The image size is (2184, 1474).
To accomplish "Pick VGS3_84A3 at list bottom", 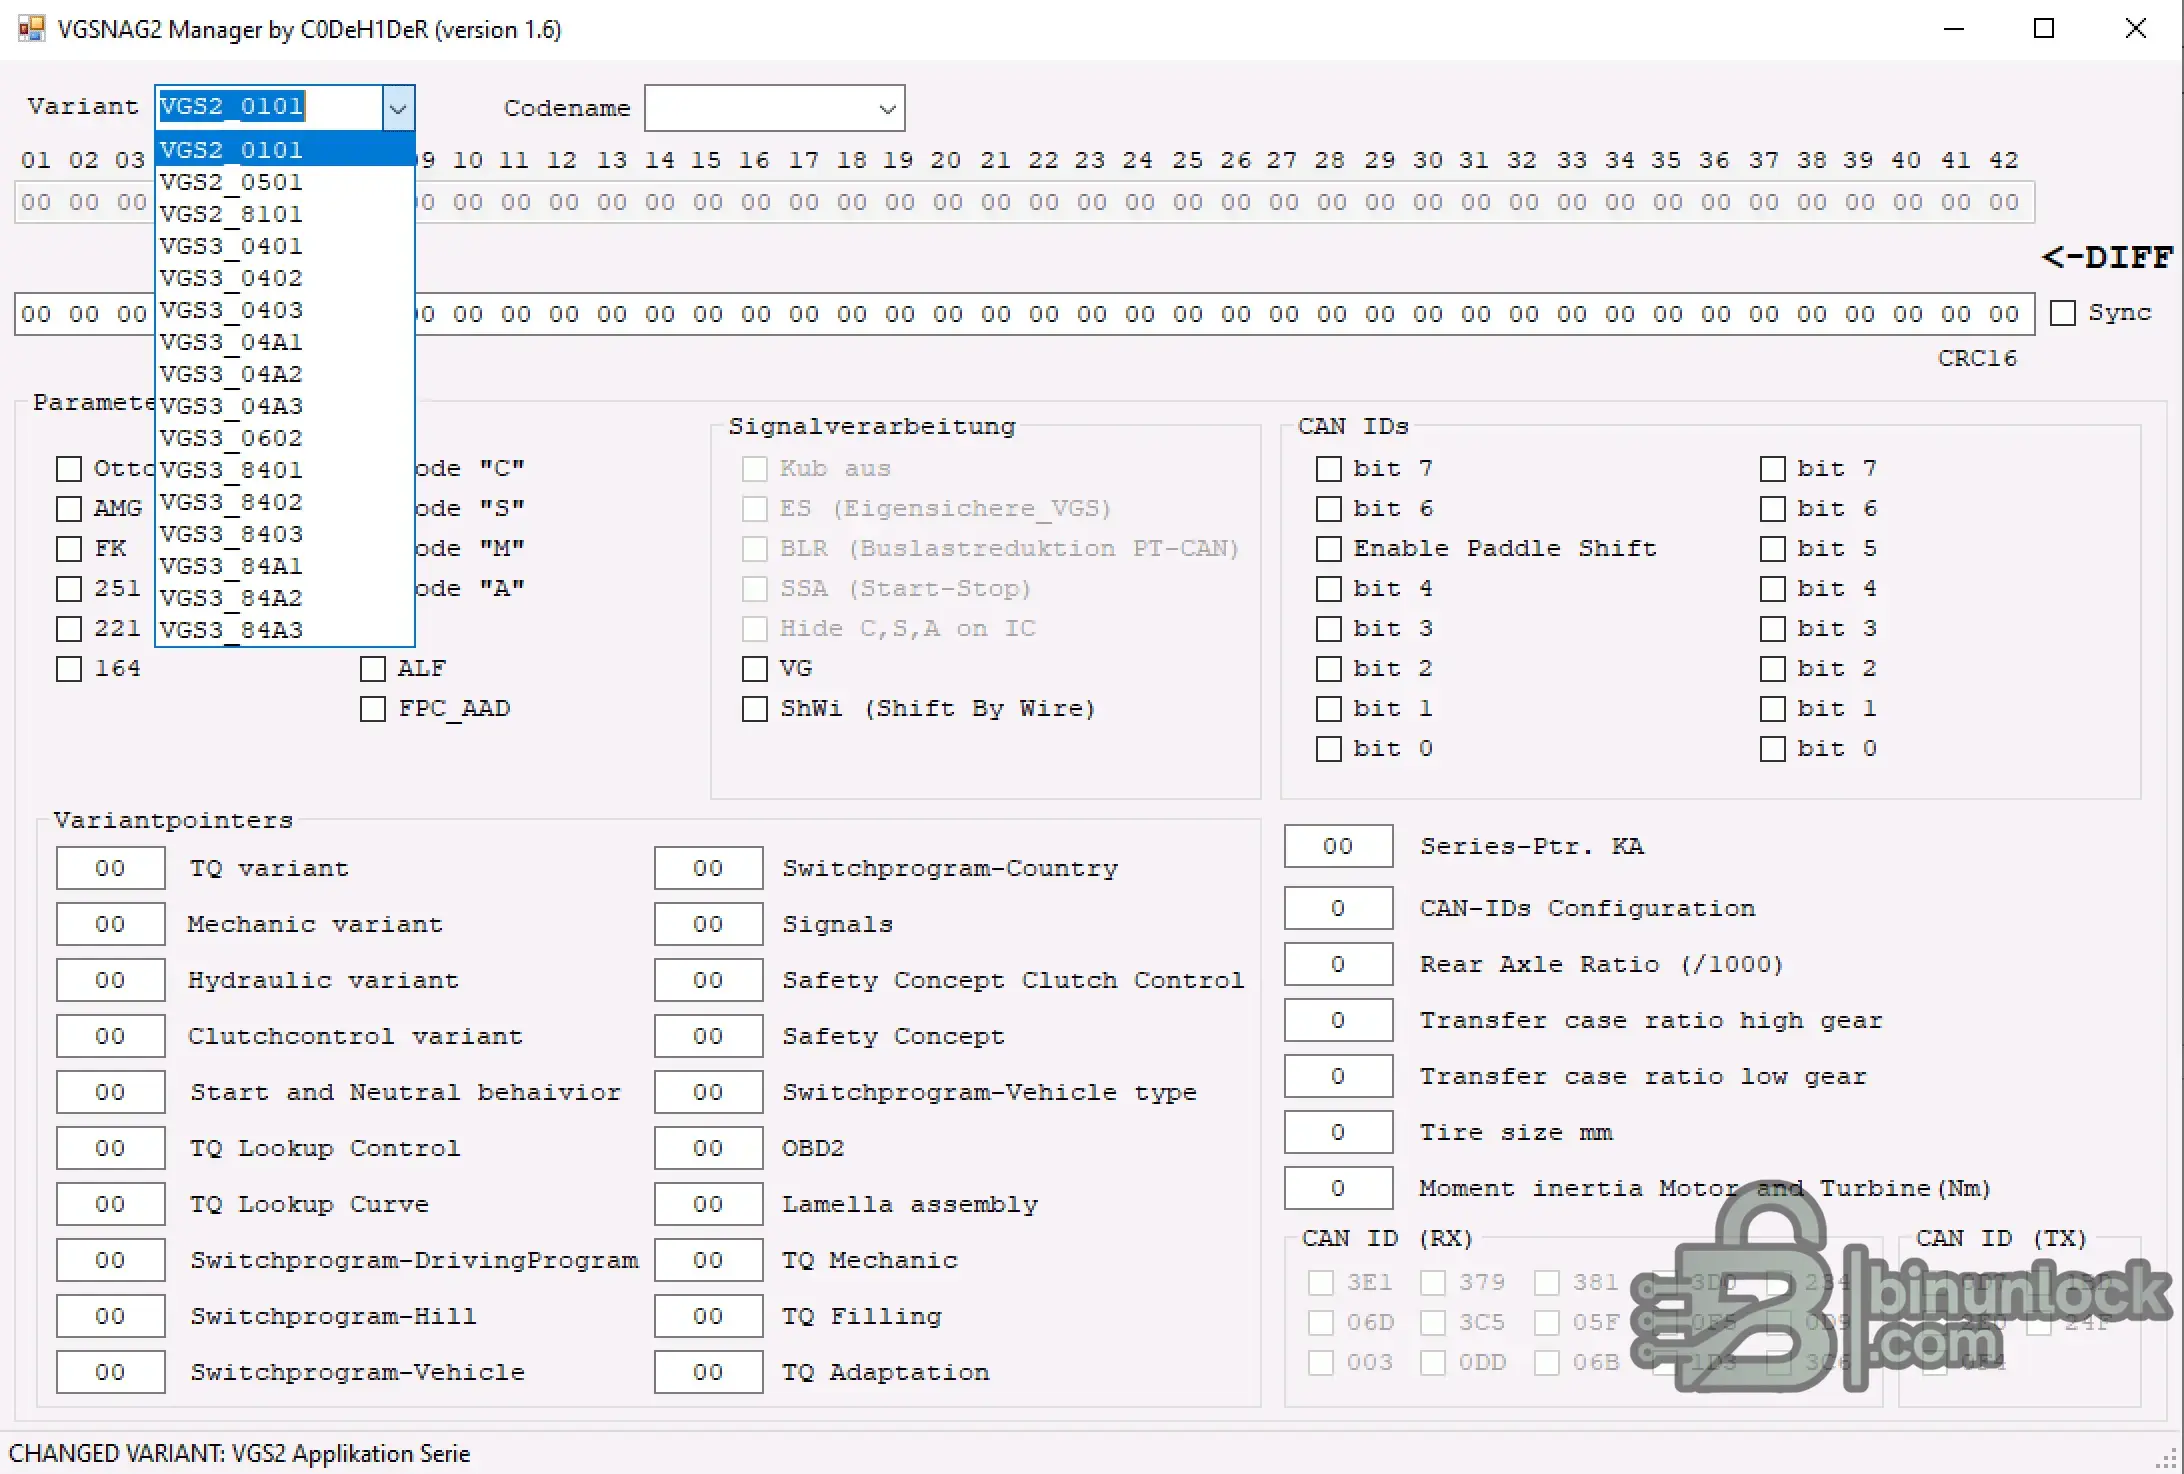I will pos(285,630).
